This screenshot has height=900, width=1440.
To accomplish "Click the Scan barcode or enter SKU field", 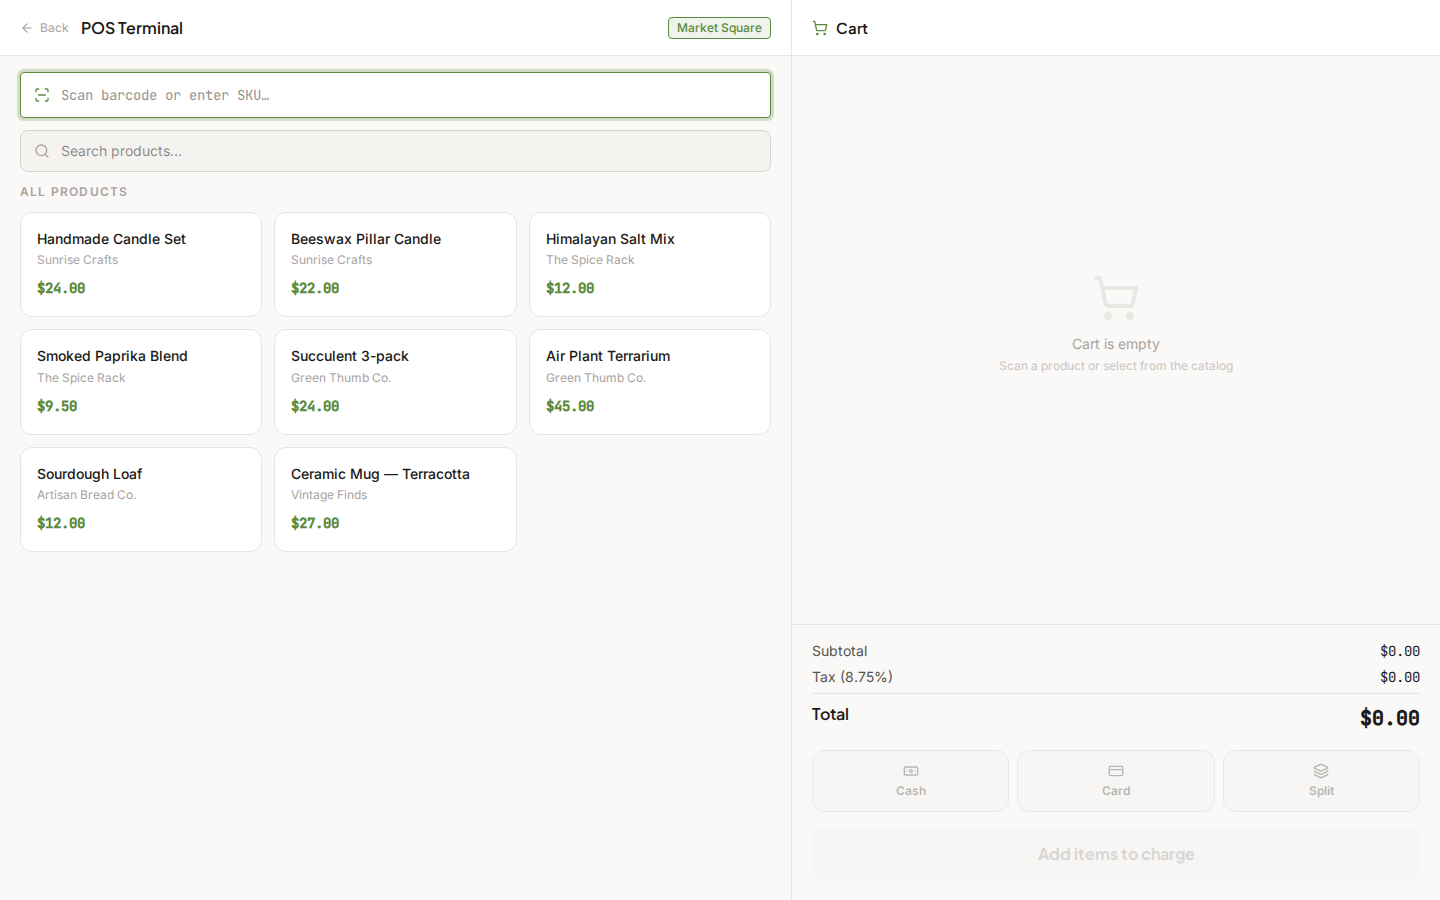I will [x=395, y=95].
